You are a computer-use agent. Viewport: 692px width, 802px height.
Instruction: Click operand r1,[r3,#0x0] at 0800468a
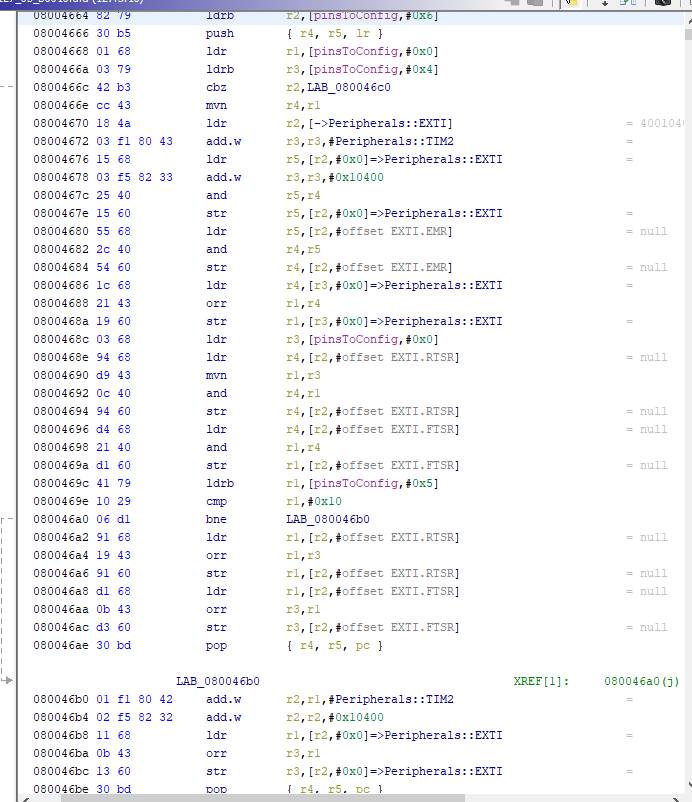[x=327, y=321]
